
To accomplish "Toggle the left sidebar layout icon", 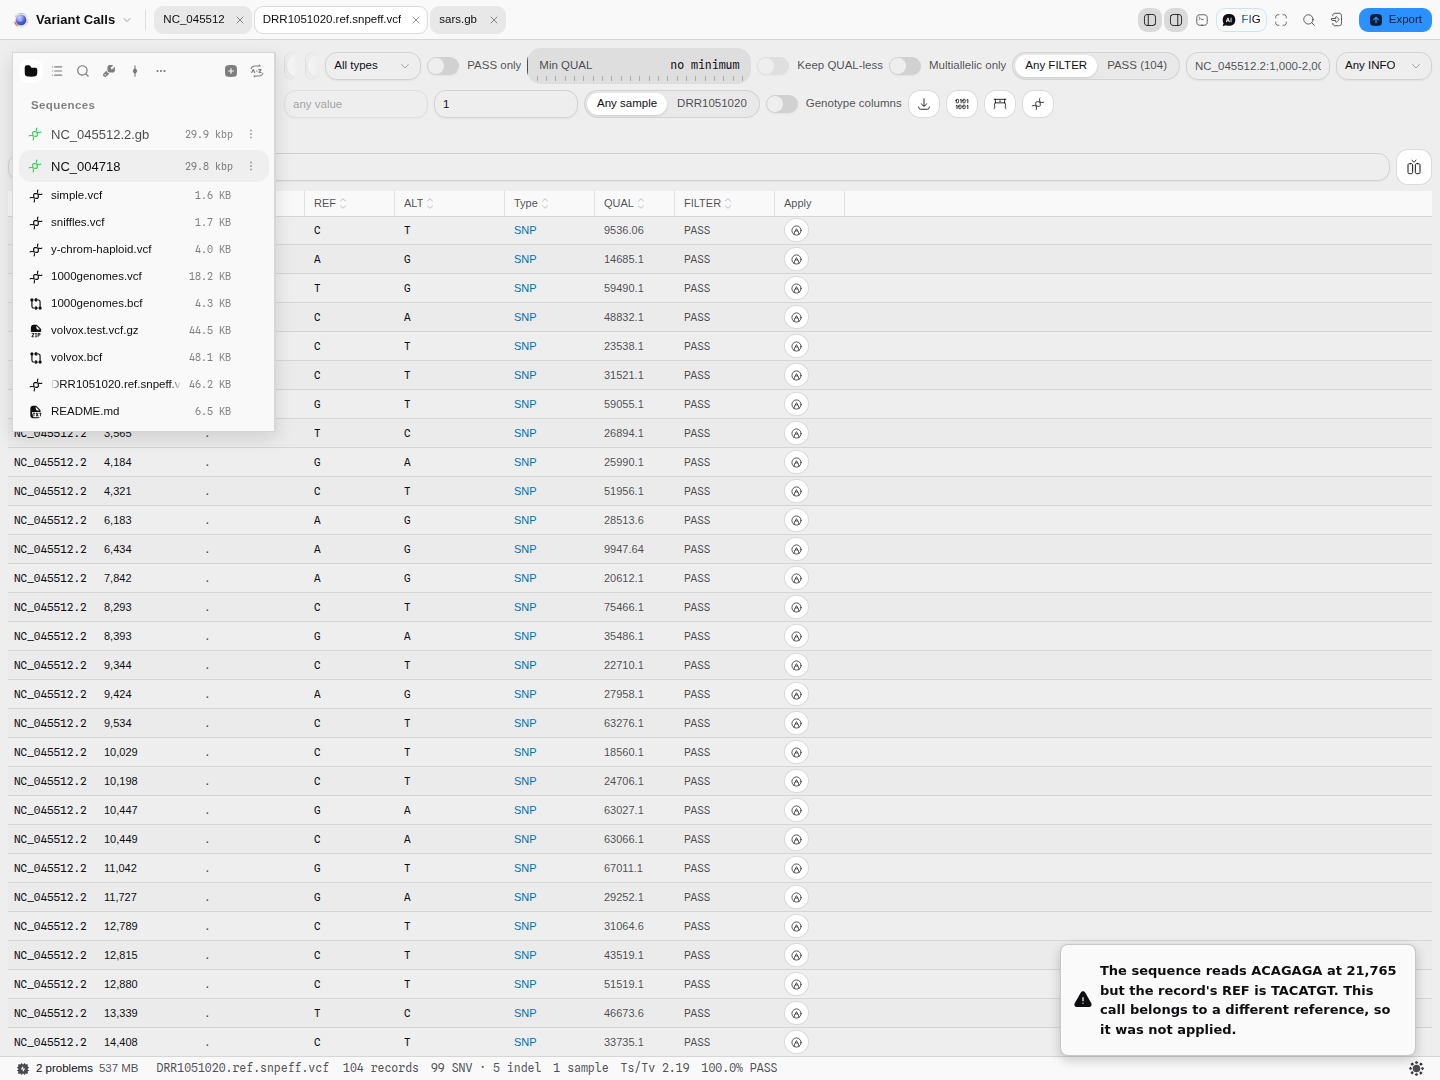I will [1150, 20].
